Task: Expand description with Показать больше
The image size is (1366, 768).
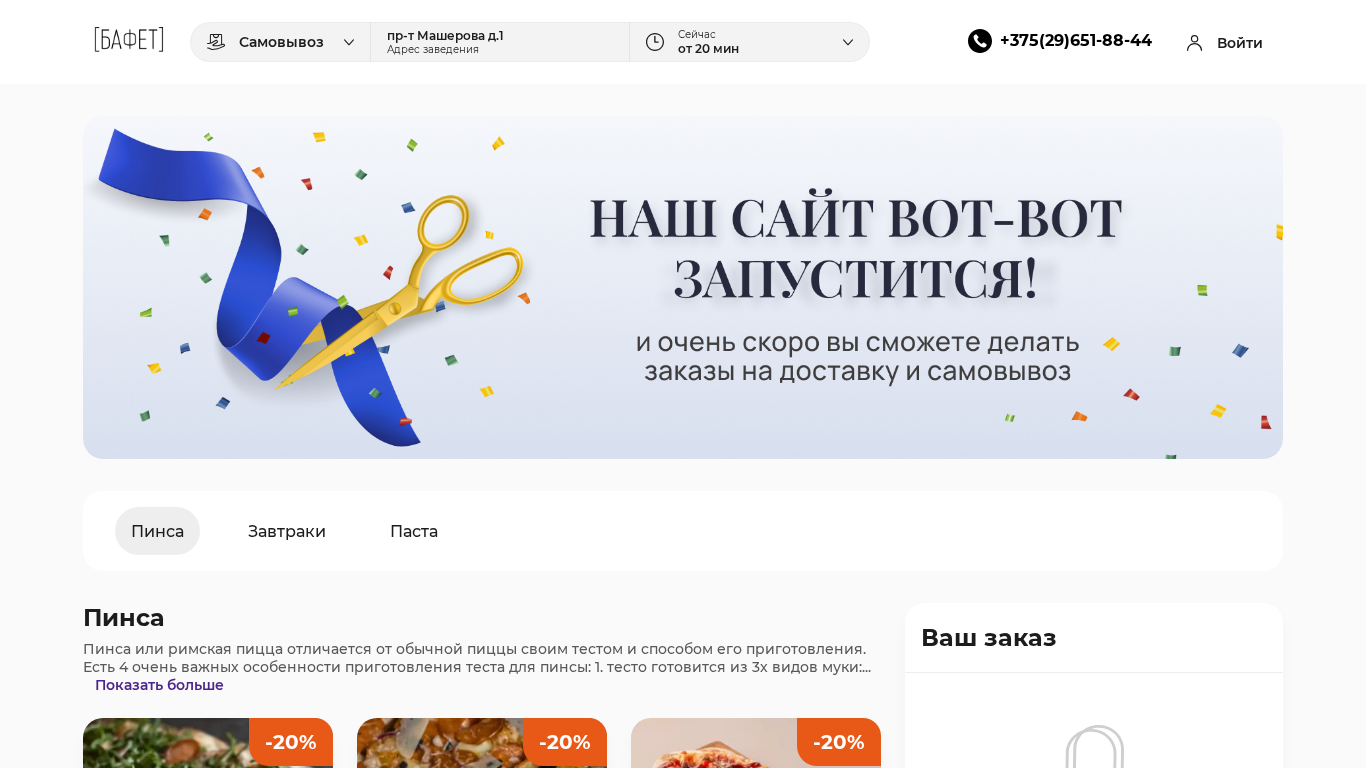Action: 159,685
